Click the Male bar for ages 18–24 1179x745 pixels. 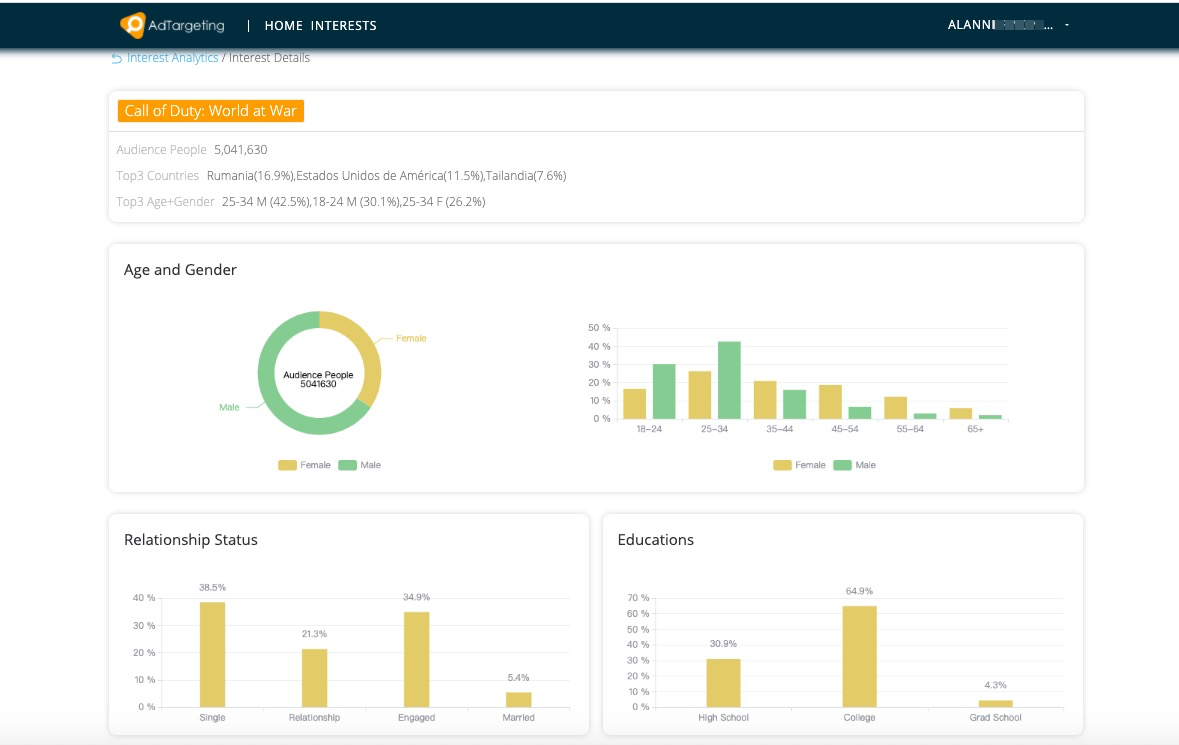664,392
